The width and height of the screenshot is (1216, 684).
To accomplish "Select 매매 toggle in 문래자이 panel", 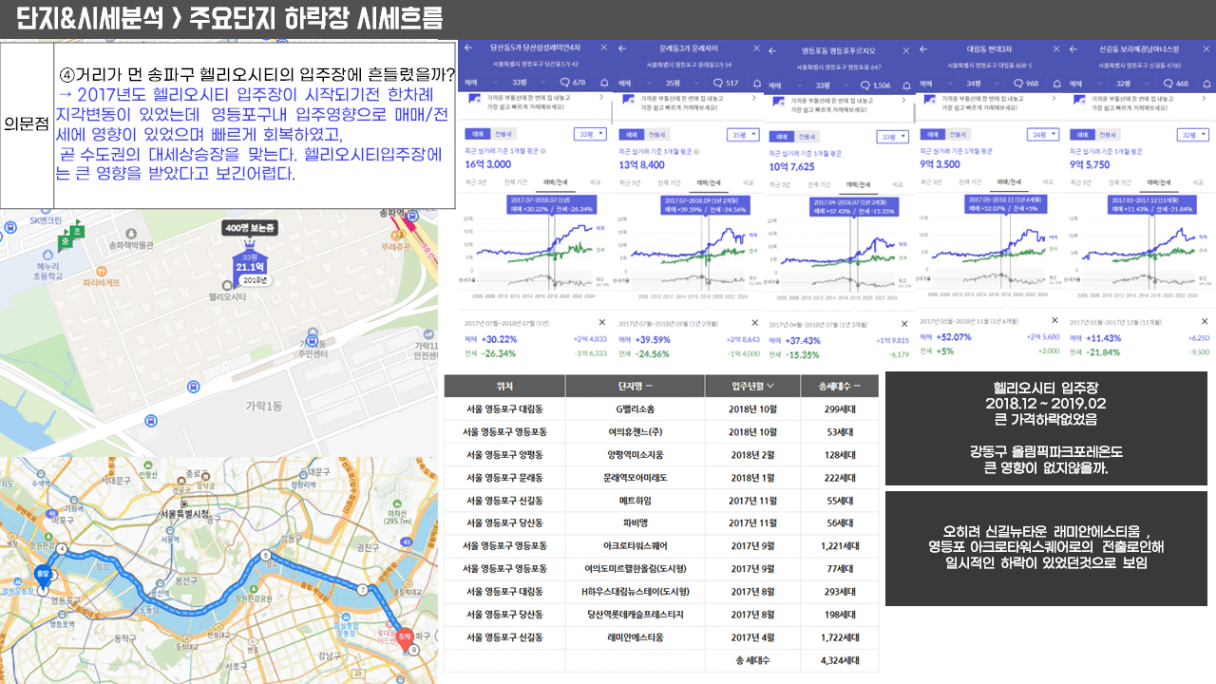I will tap(630, 132).
